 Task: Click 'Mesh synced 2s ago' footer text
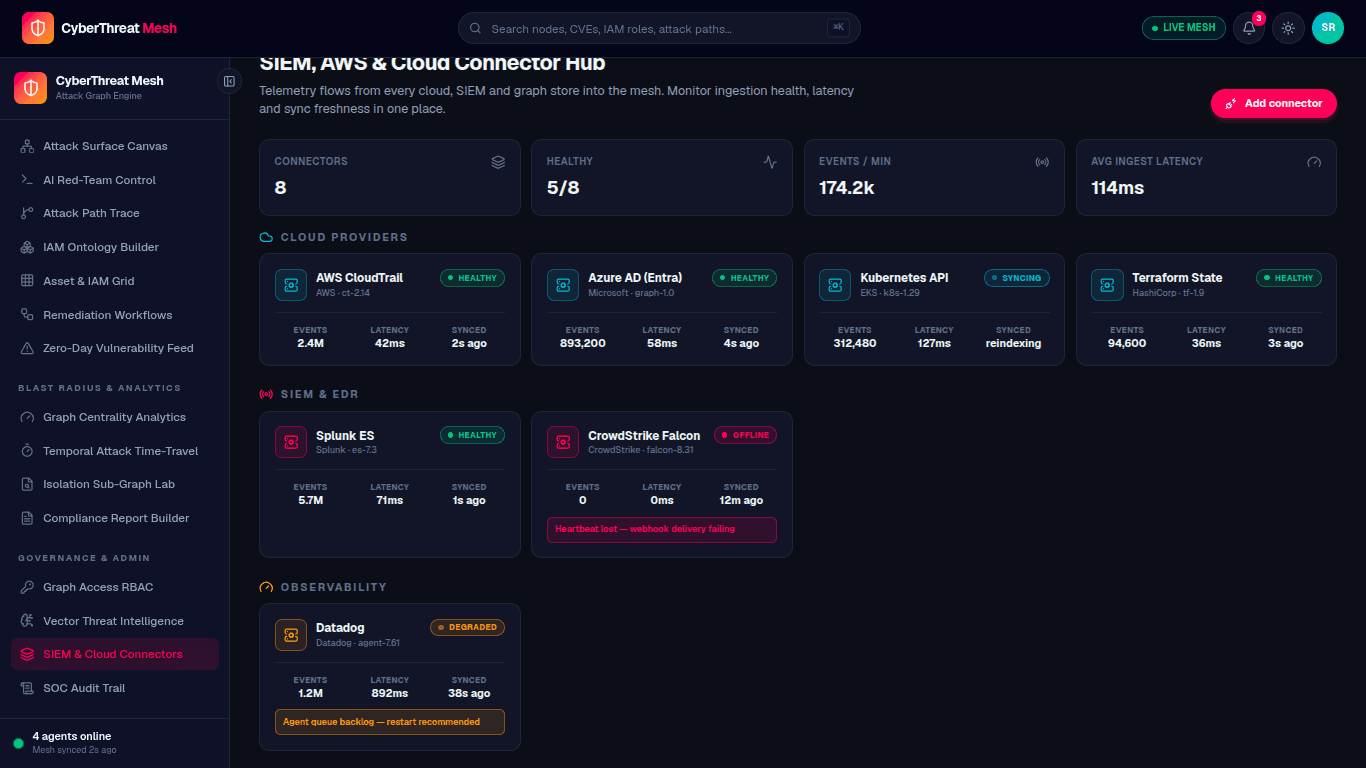[74, 750]
